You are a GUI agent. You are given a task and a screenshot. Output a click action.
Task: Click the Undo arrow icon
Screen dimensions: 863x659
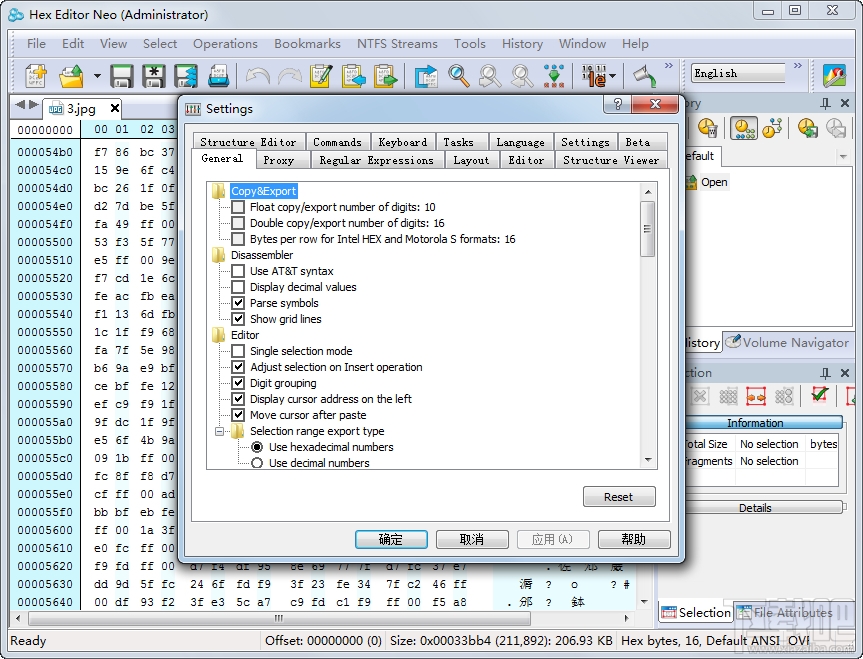(258, 75)
